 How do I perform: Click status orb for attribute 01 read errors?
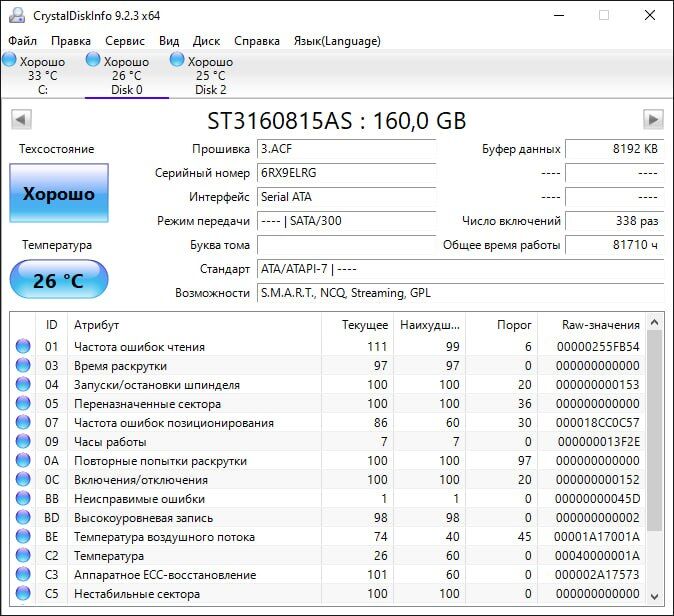point(23,347)
